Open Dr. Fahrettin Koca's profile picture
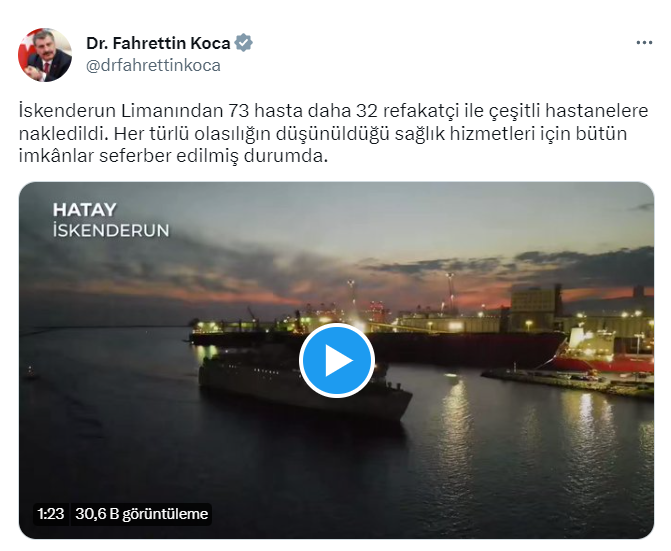671x551 pixels. (x=45, y=55)
